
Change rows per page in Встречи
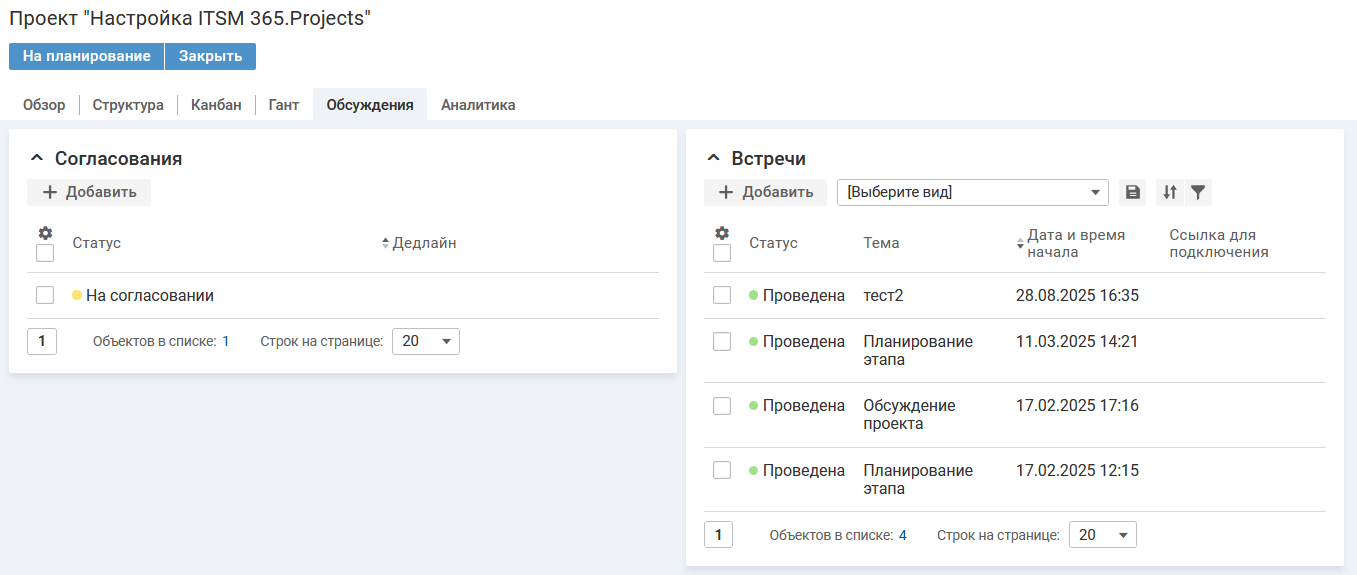(1102, 535)
